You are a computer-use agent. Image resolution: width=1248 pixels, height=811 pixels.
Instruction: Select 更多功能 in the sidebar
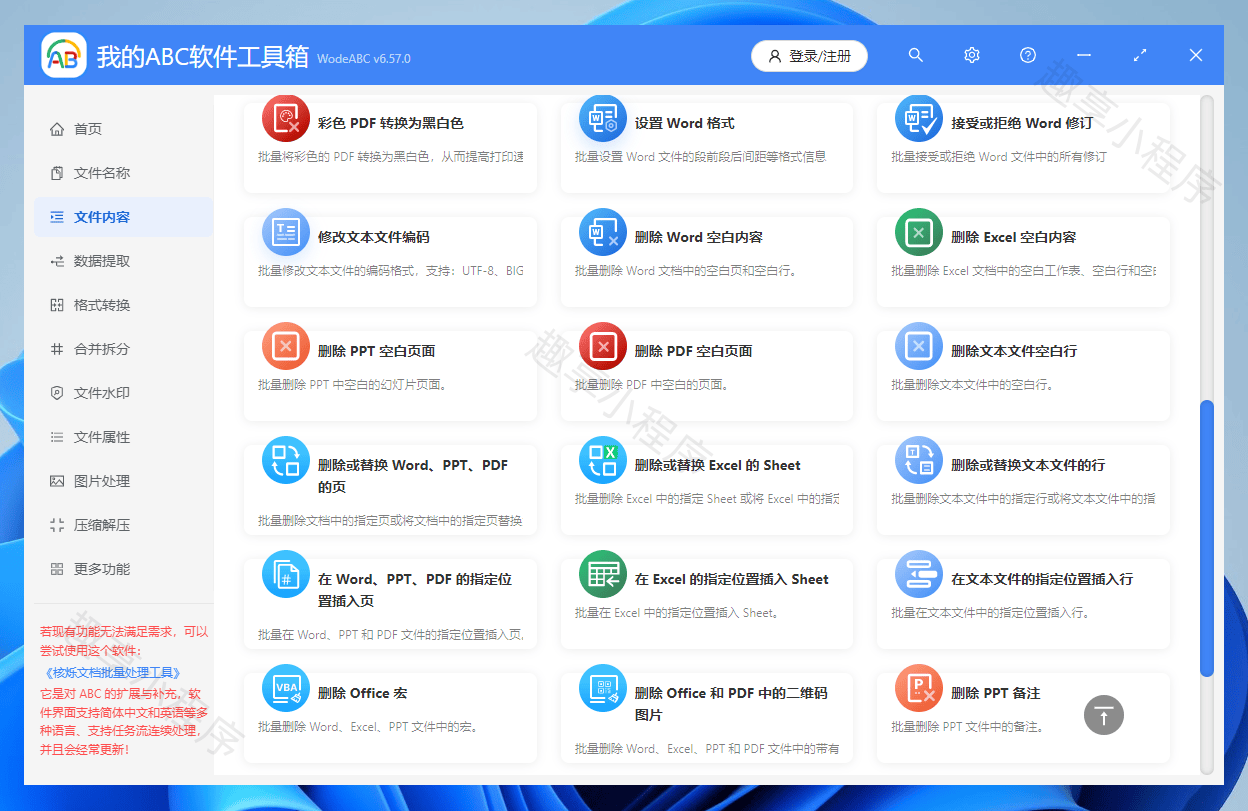pyautogui.click(x=124, y=569)
